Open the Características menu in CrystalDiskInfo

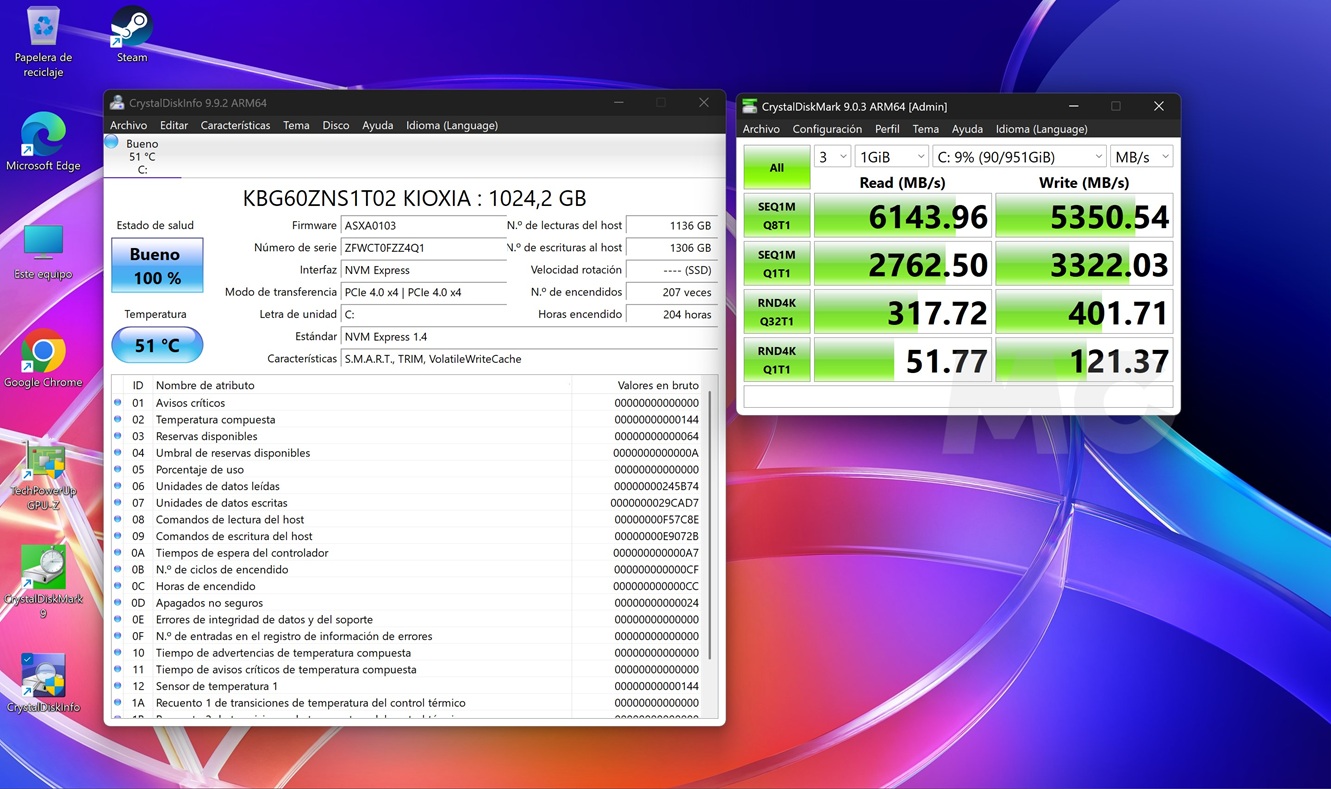[x=235, y=125]
